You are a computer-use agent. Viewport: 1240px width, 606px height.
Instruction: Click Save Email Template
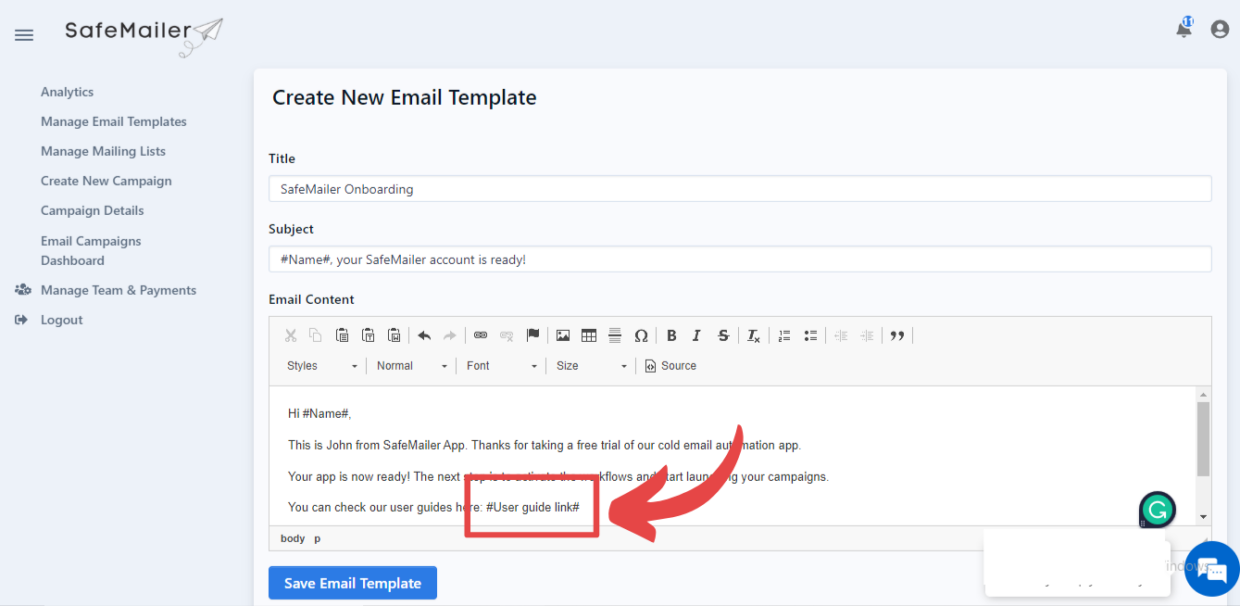point(352,582)
